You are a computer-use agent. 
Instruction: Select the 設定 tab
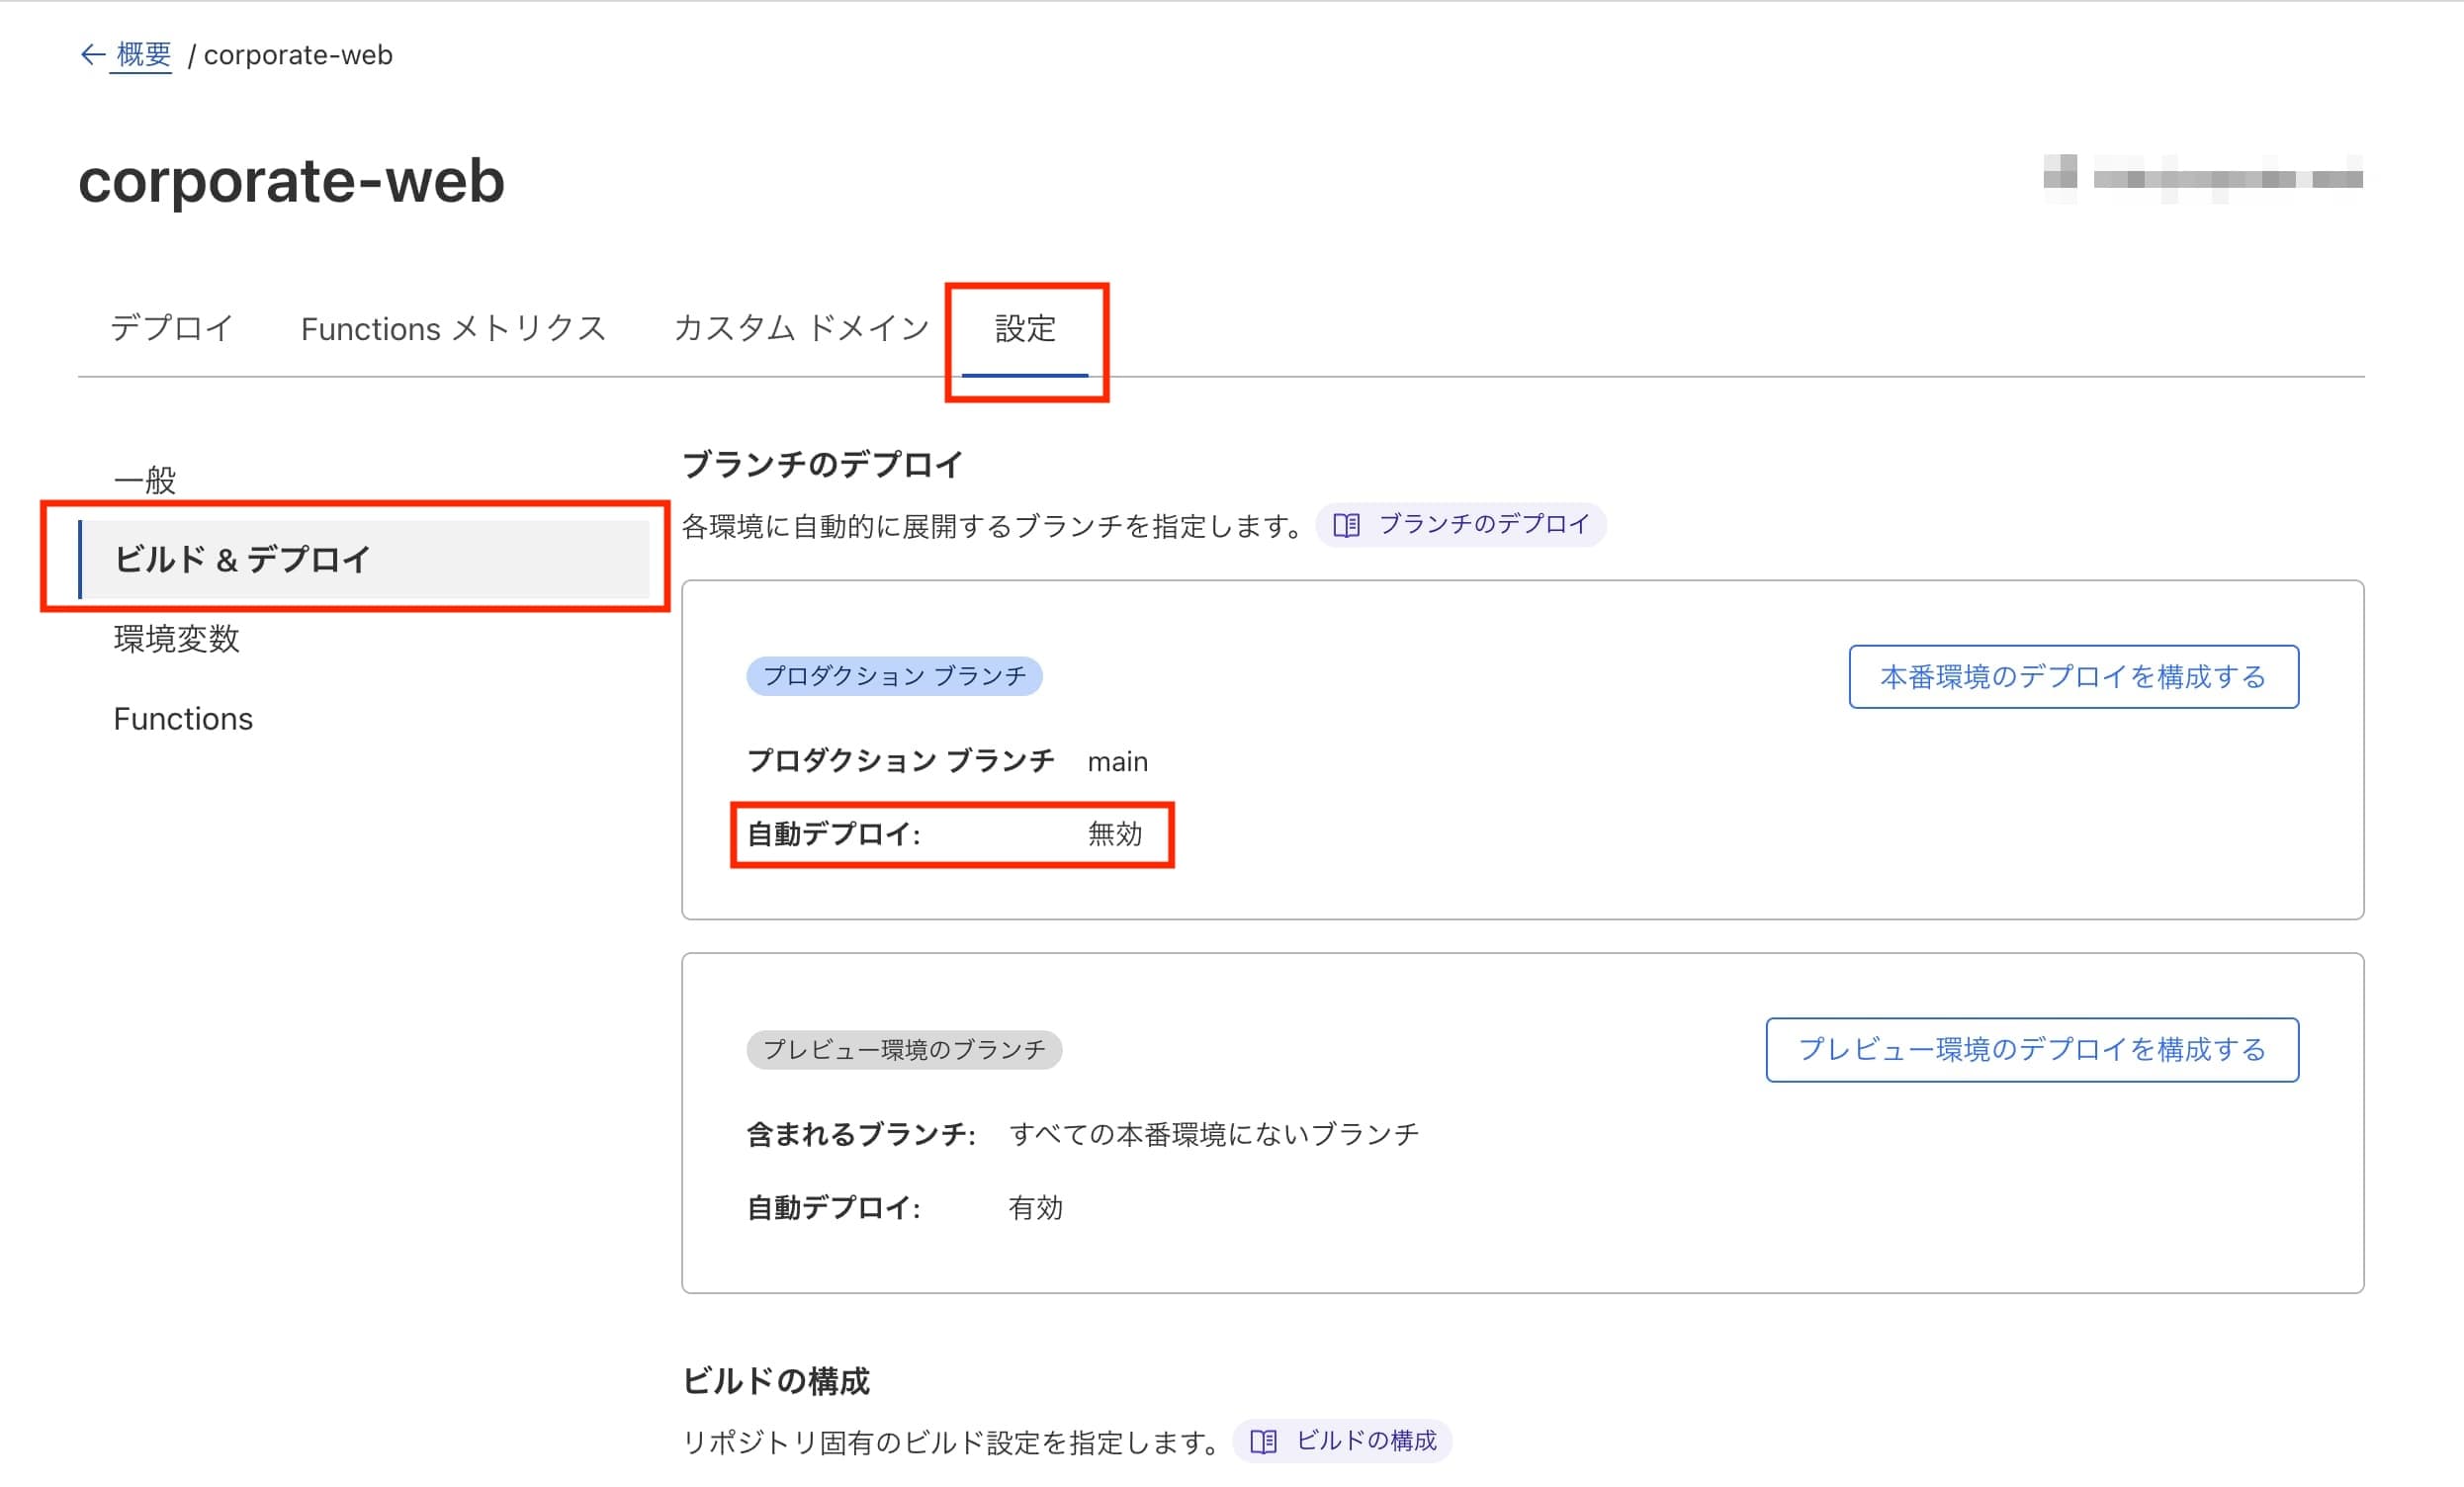(x=1025, y=330)
